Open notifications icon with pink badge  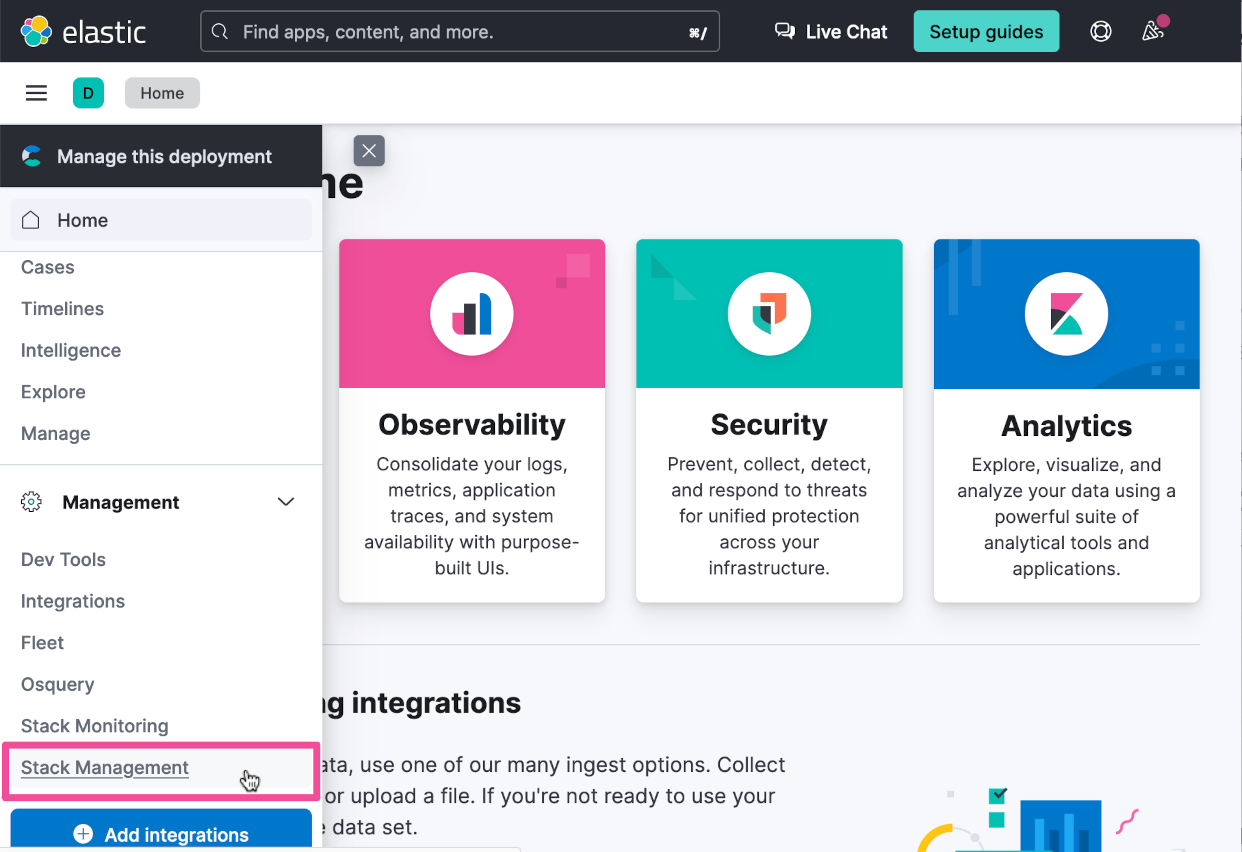(x=1152, y=31)
